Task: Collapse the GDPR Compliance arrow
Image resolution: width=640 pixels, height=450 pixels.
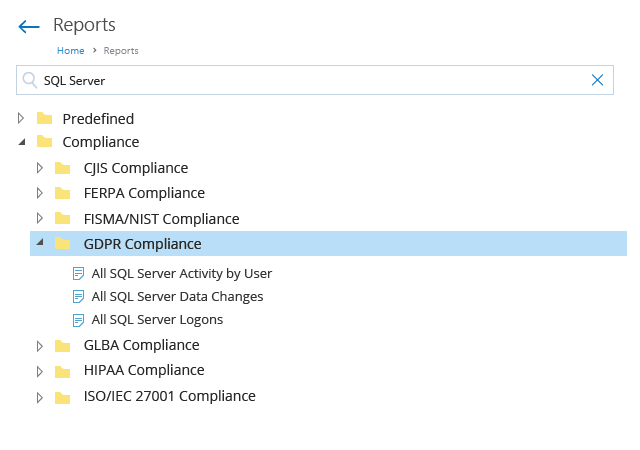Action: [x=40, y=243]
